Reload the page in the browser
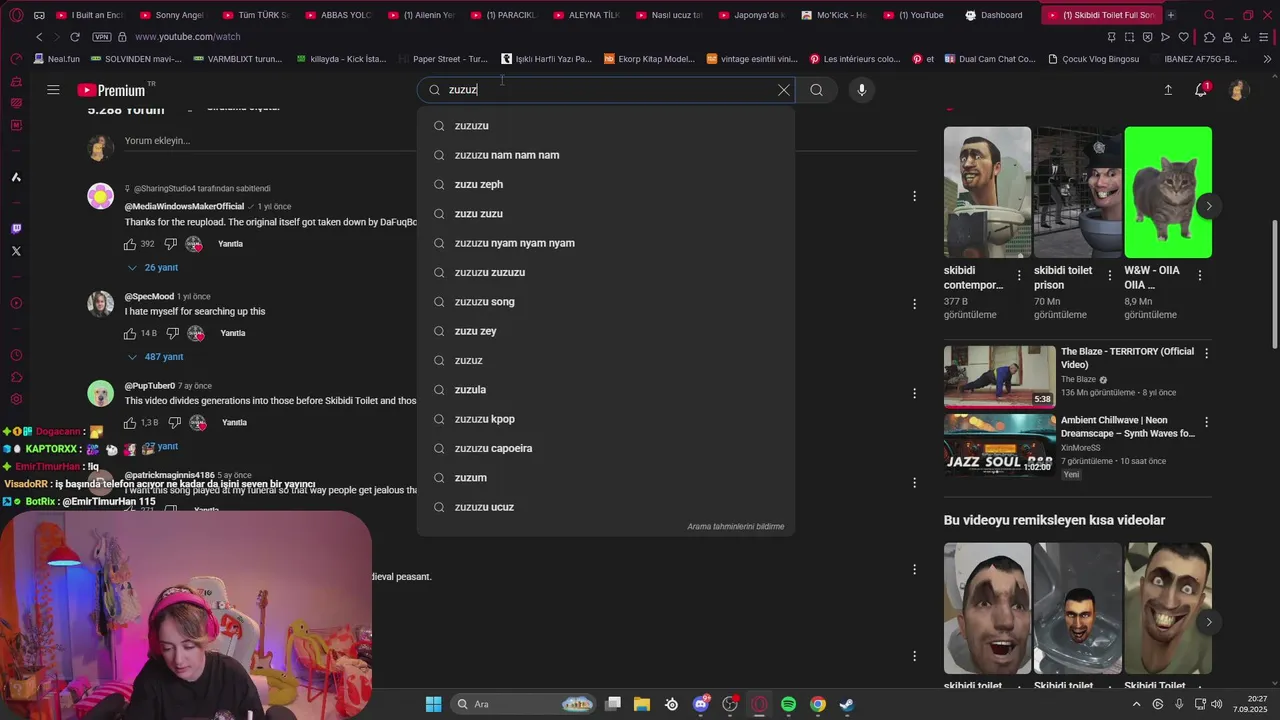This screenshot has height=720, width=1280. coord(75,37)
